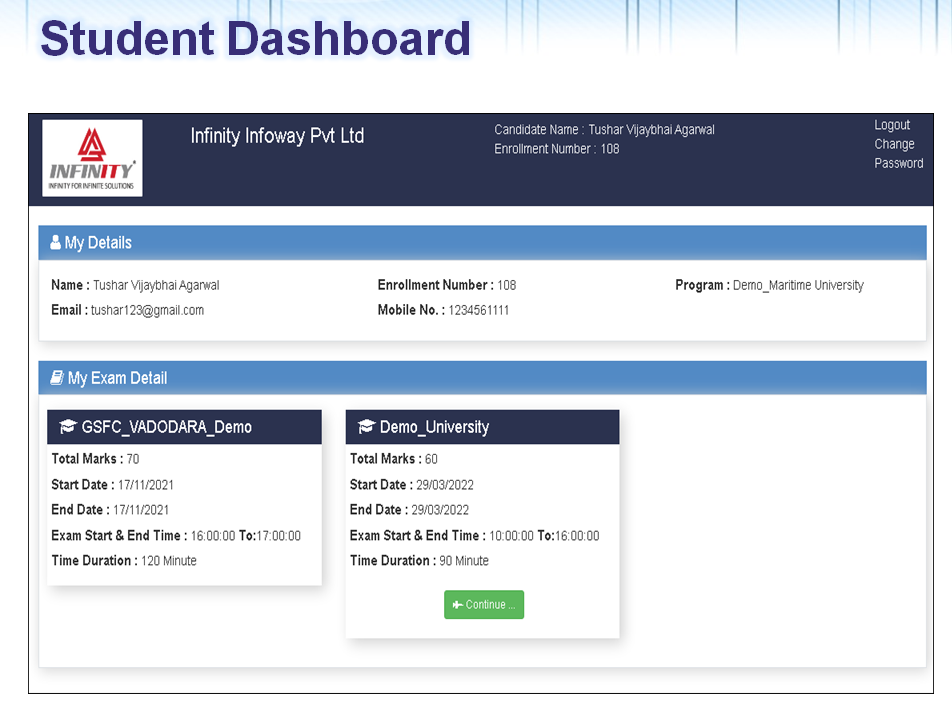Click graduation cap icon on Demo_University card
952x704 pixels.
pos(366,427)
